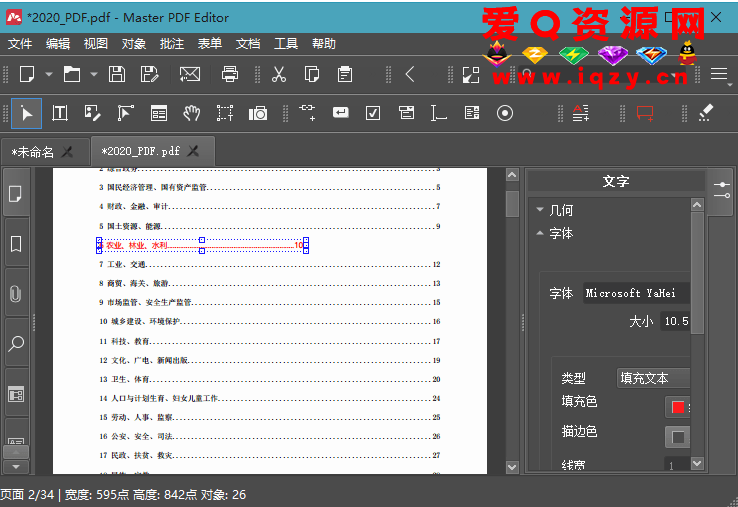The height and width of the screenshot is (507, 738).
Task: Open the new document dropdown arrow
Action: pyautogui.click(x=49, y=74)
